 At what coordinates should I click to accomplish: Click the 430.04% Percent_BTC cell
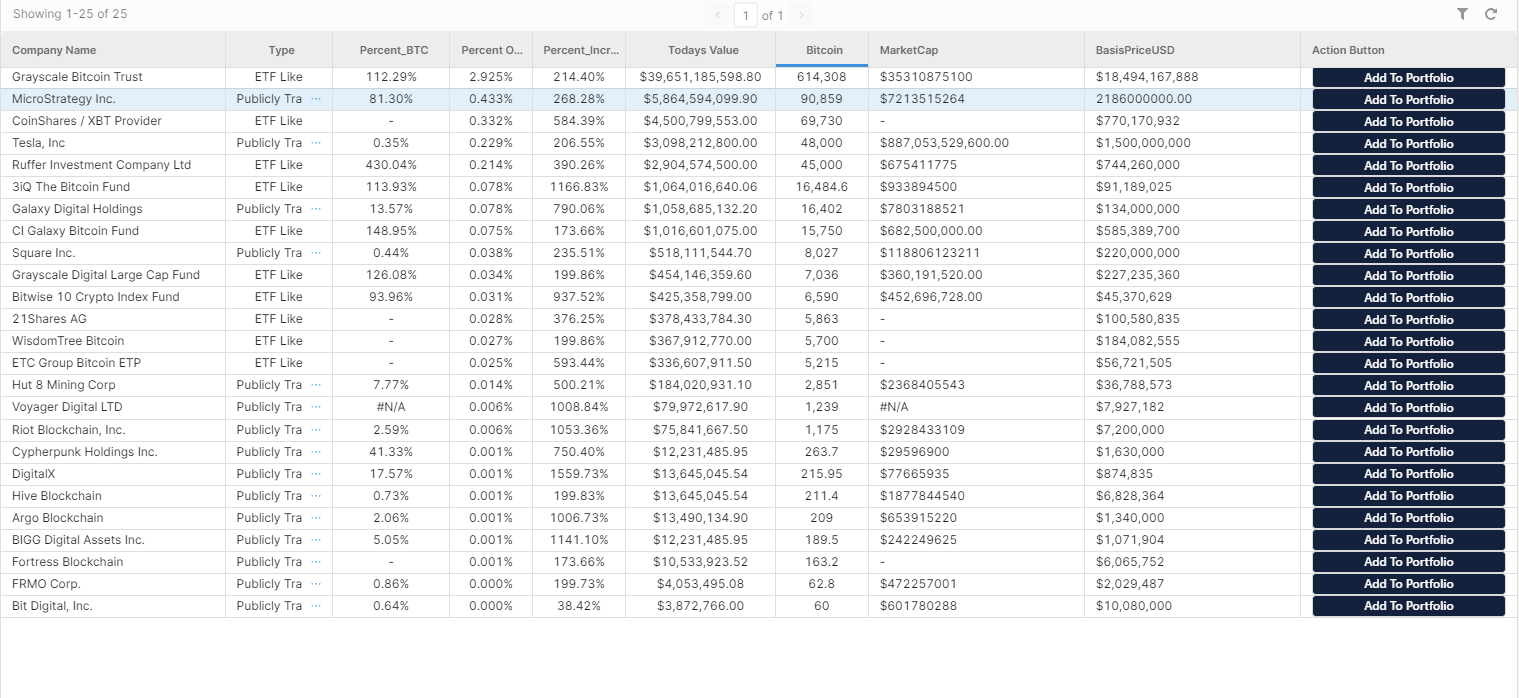click(391, 165)
